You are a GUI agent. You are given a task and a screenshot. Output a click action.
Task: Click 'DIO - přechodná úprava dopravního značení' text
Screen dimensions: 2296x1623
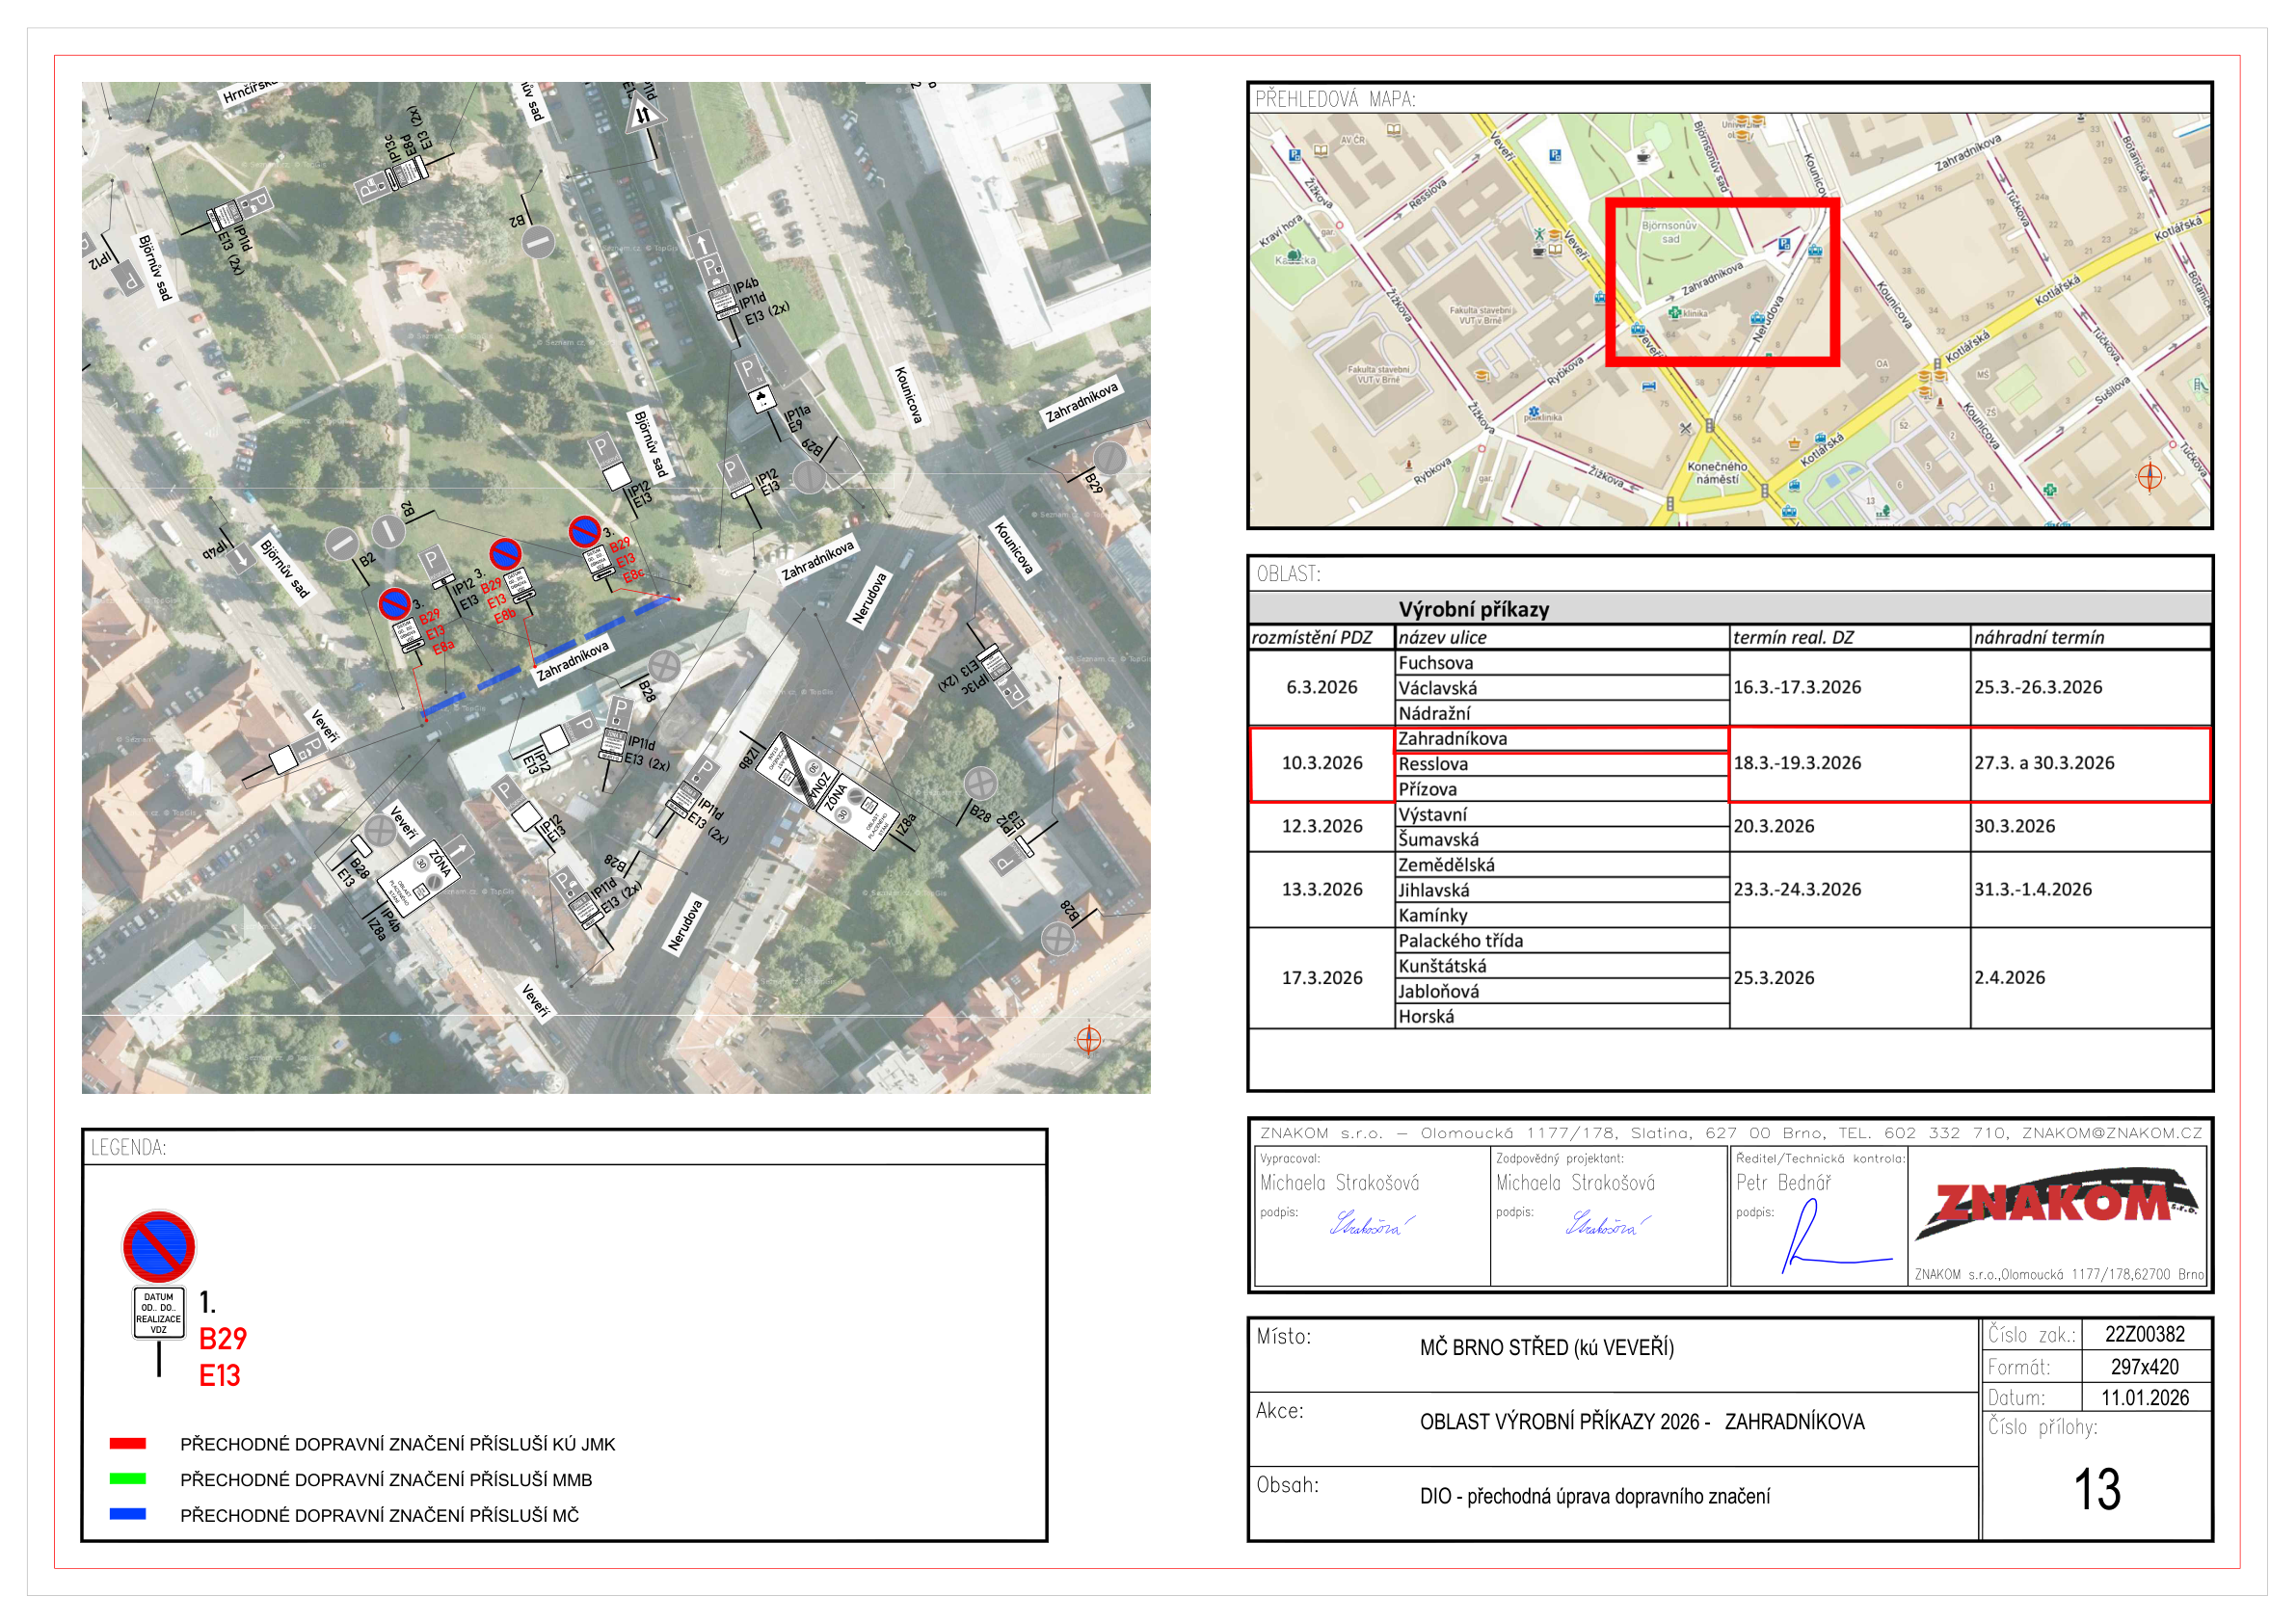[x=1594, y=1496]
